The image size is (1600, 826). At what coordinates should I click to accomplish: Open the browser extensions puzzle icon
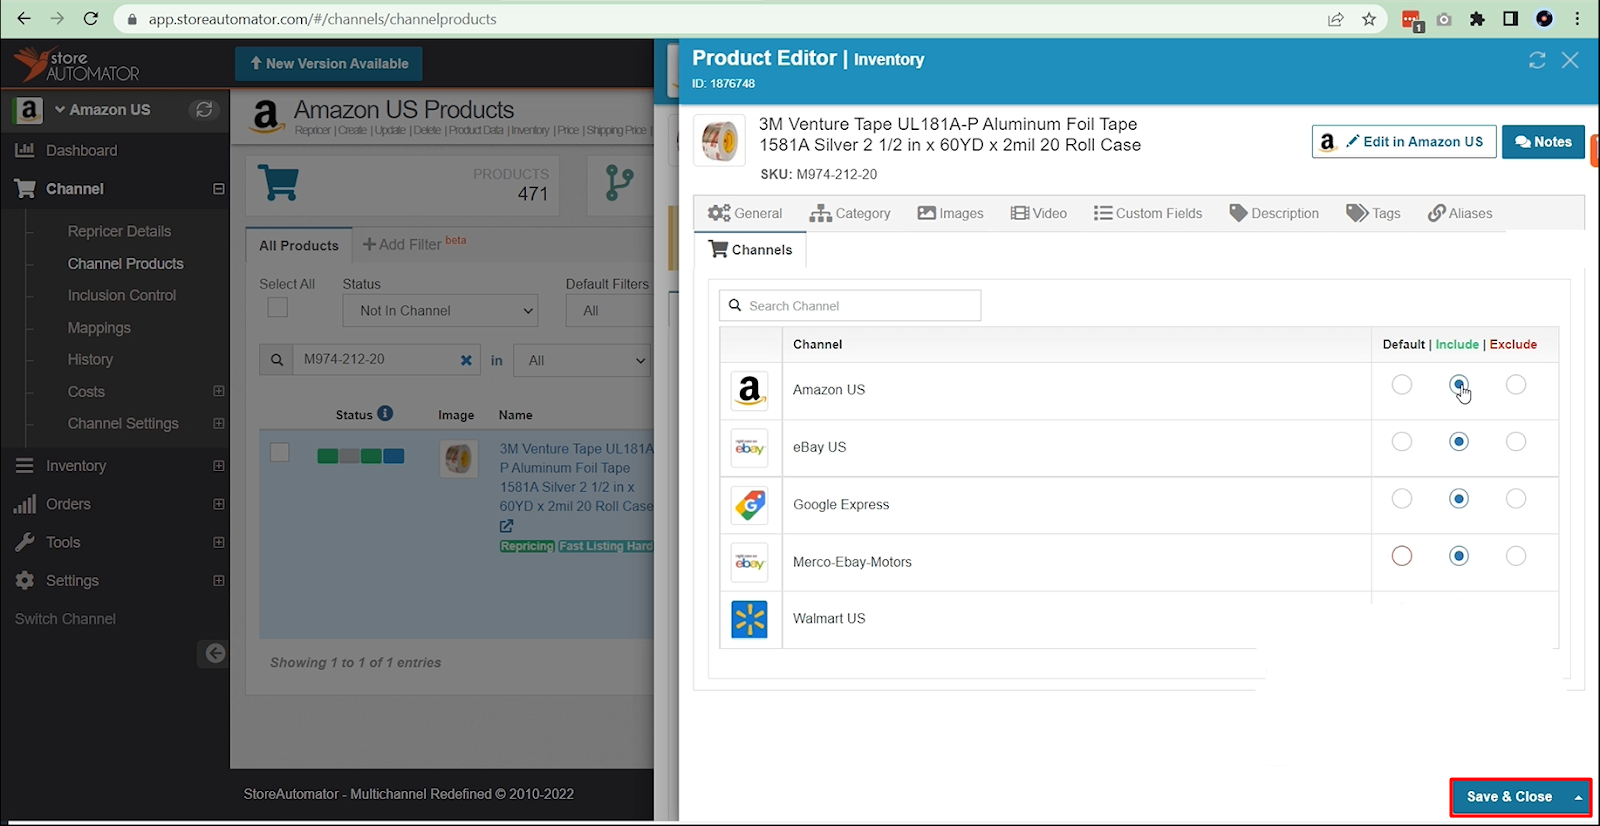point(1477,19)
